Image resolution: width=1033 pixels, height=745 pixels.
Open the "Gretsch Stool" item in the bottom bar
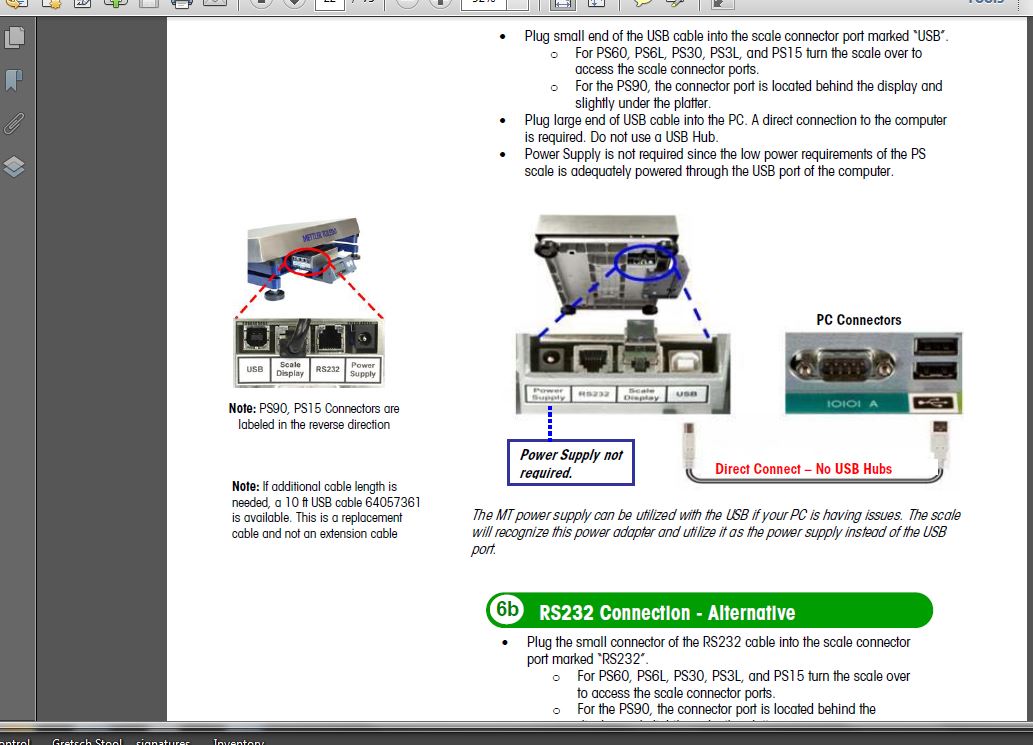(x=87, y=740)
